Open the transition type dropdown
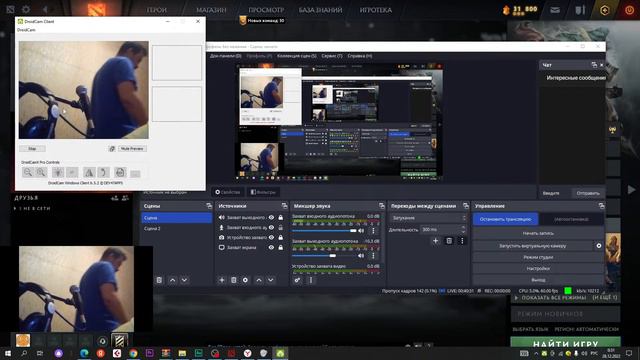Image resolution: width=640 pixels, height=360 pixels. coord(428,218)
